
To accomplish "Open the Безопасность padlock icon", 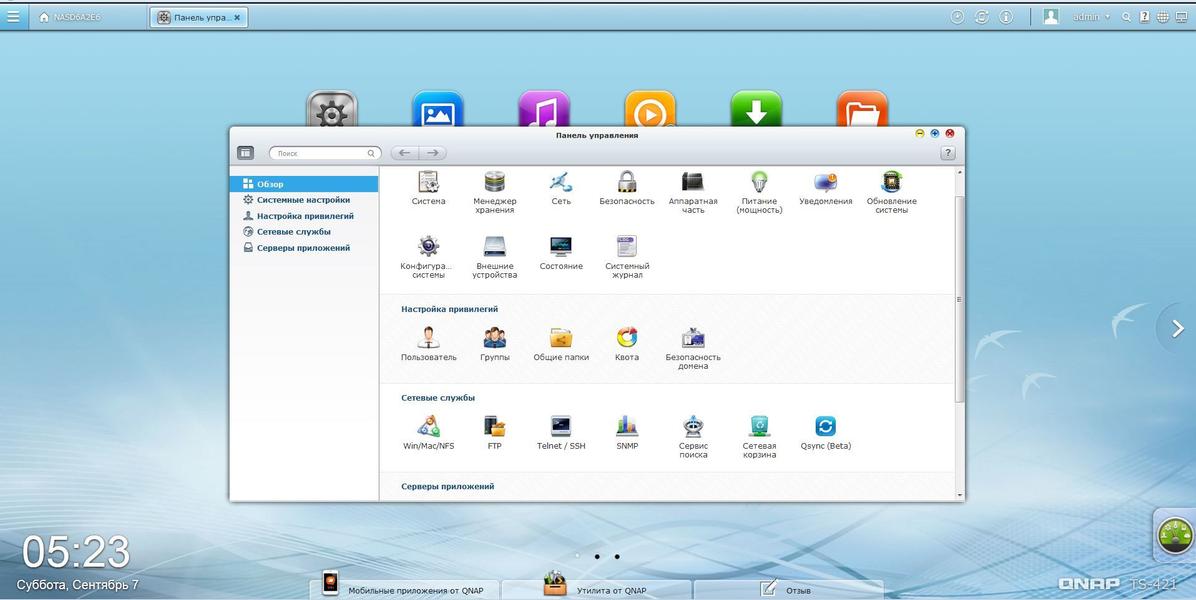I will click(627, 183).
